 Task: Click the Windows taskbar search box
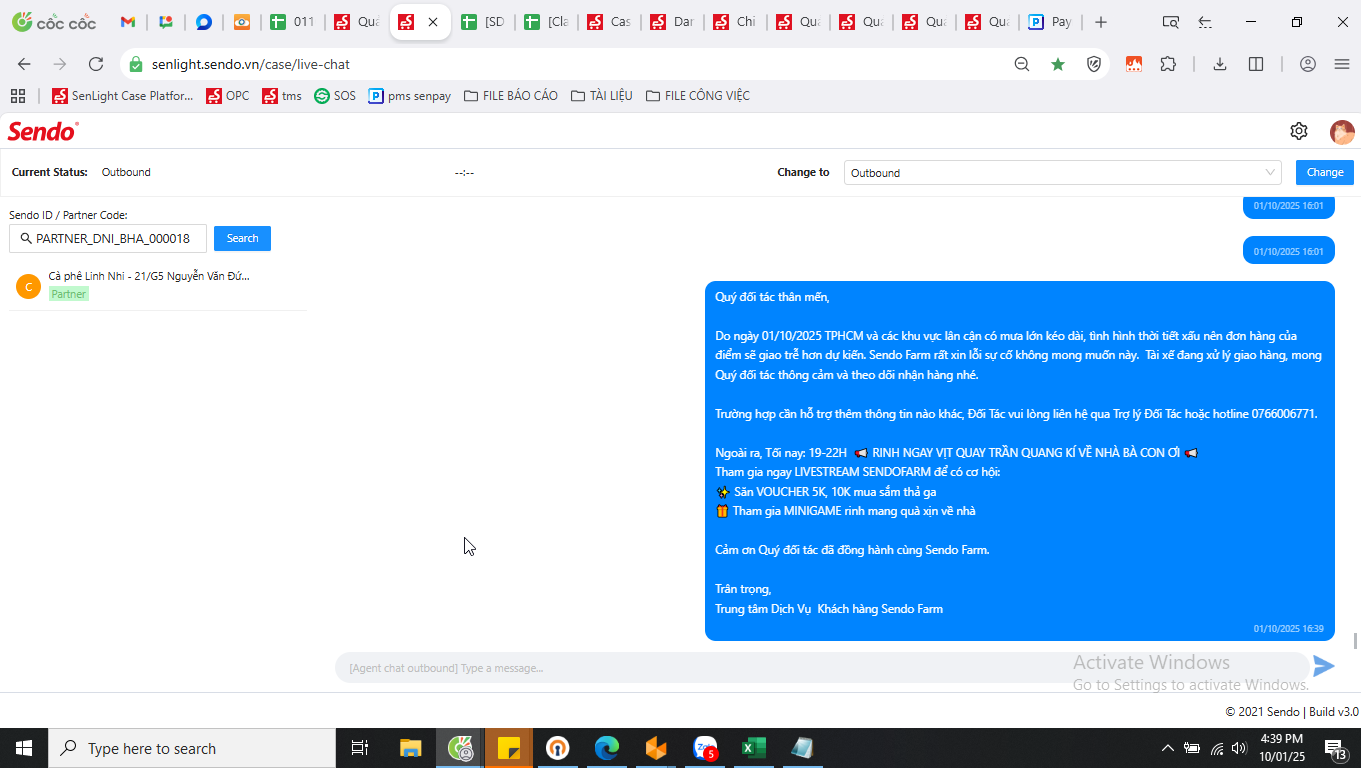click(x=192, y=748)
